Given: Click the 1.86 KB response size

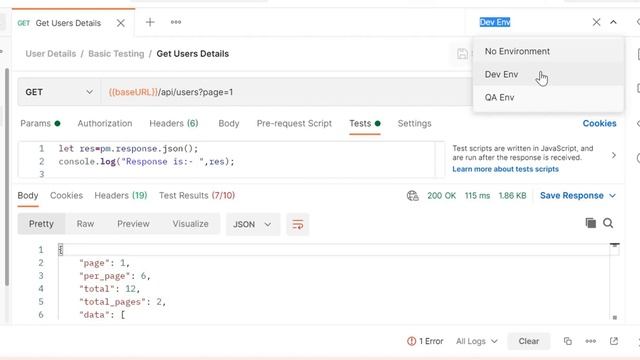Looking at the screenshot, I should (512, 196).
